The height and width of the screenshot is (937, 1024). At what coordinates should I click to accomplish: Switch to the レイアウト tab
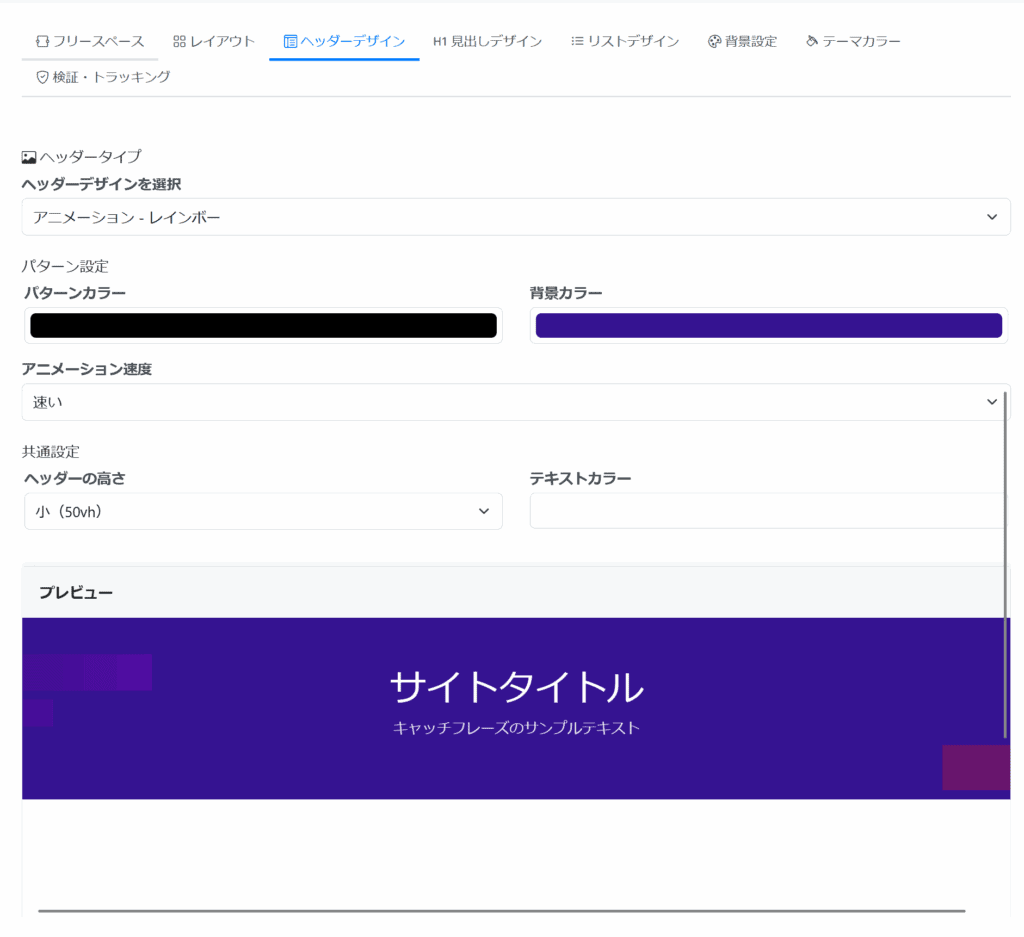coord(214,41)
